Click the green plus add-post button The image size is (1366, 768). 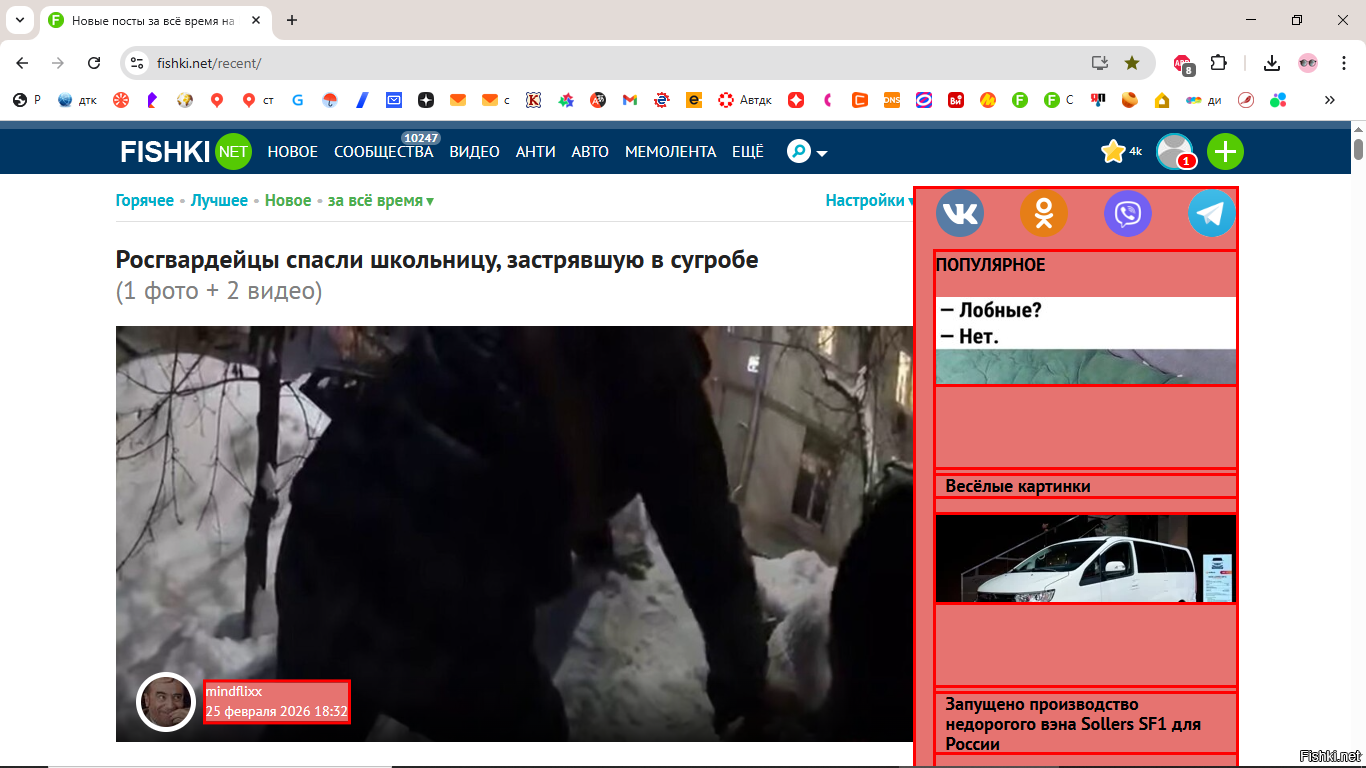(x=1225, y=152)
